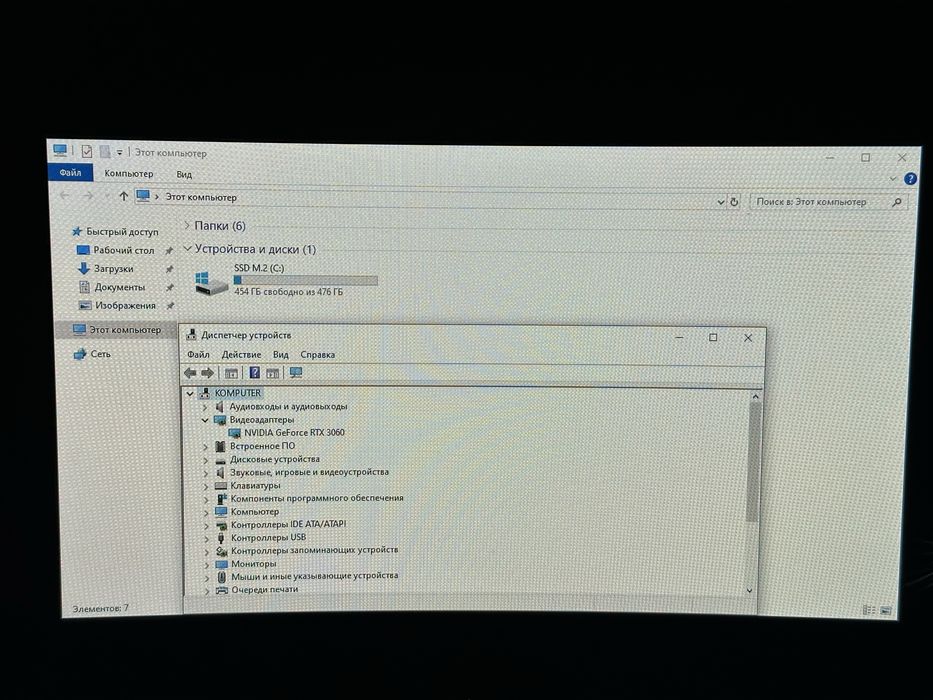Viewport: 933px width, 700px height.
Task: Open Explorer help via the blue question mark
Action: [x=910, y=179]
